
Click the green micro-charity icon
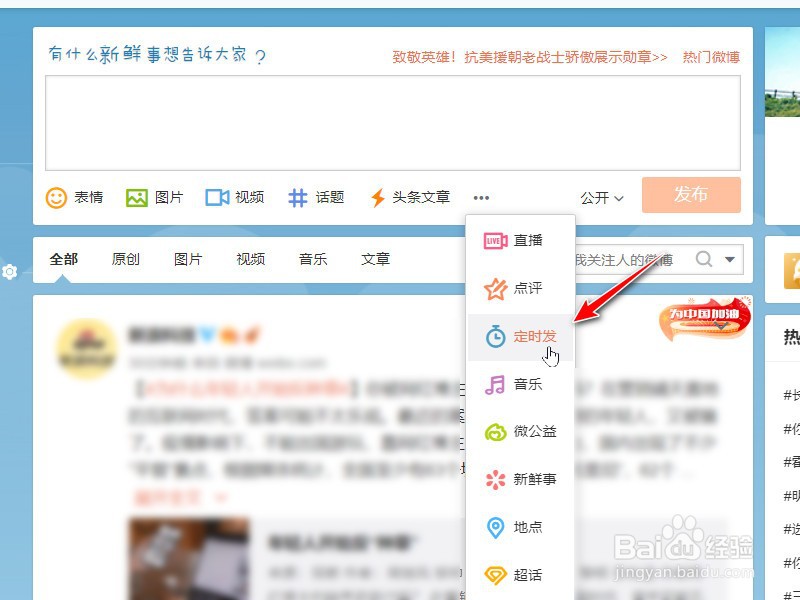495,432
